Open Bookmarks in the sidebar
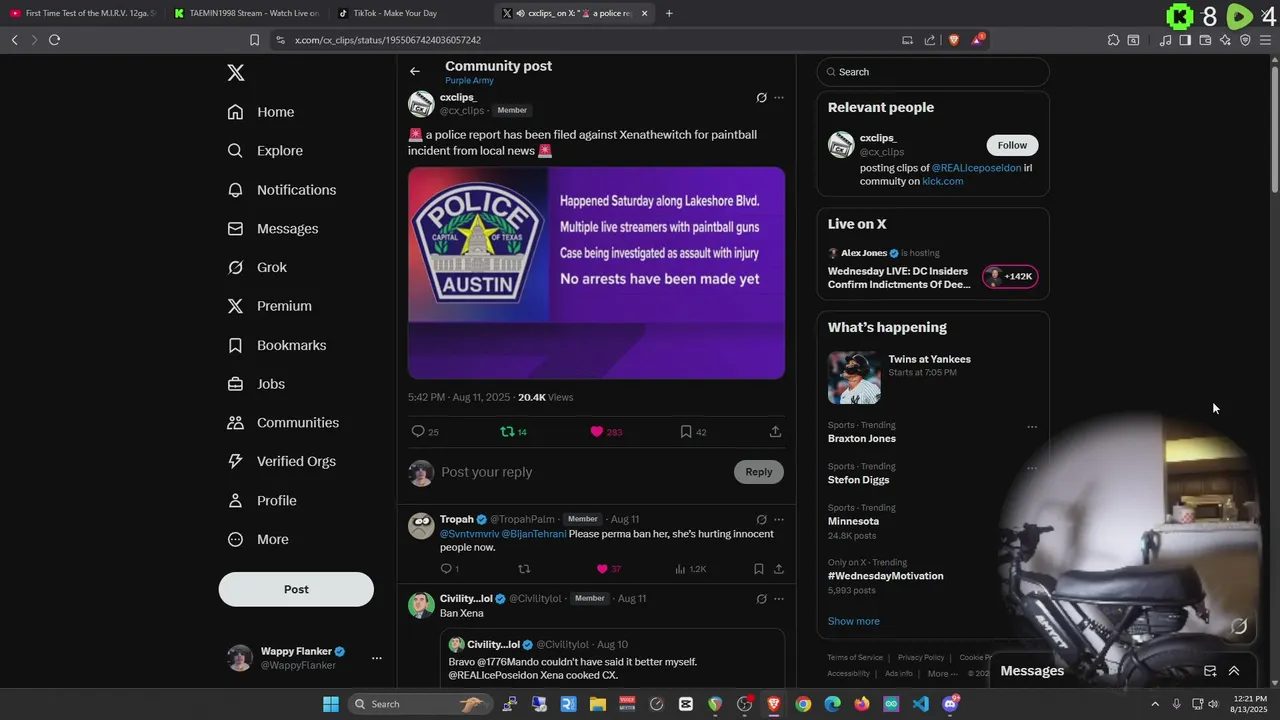1280x720 pixels. pyautogui.click(x=276, y=345)
